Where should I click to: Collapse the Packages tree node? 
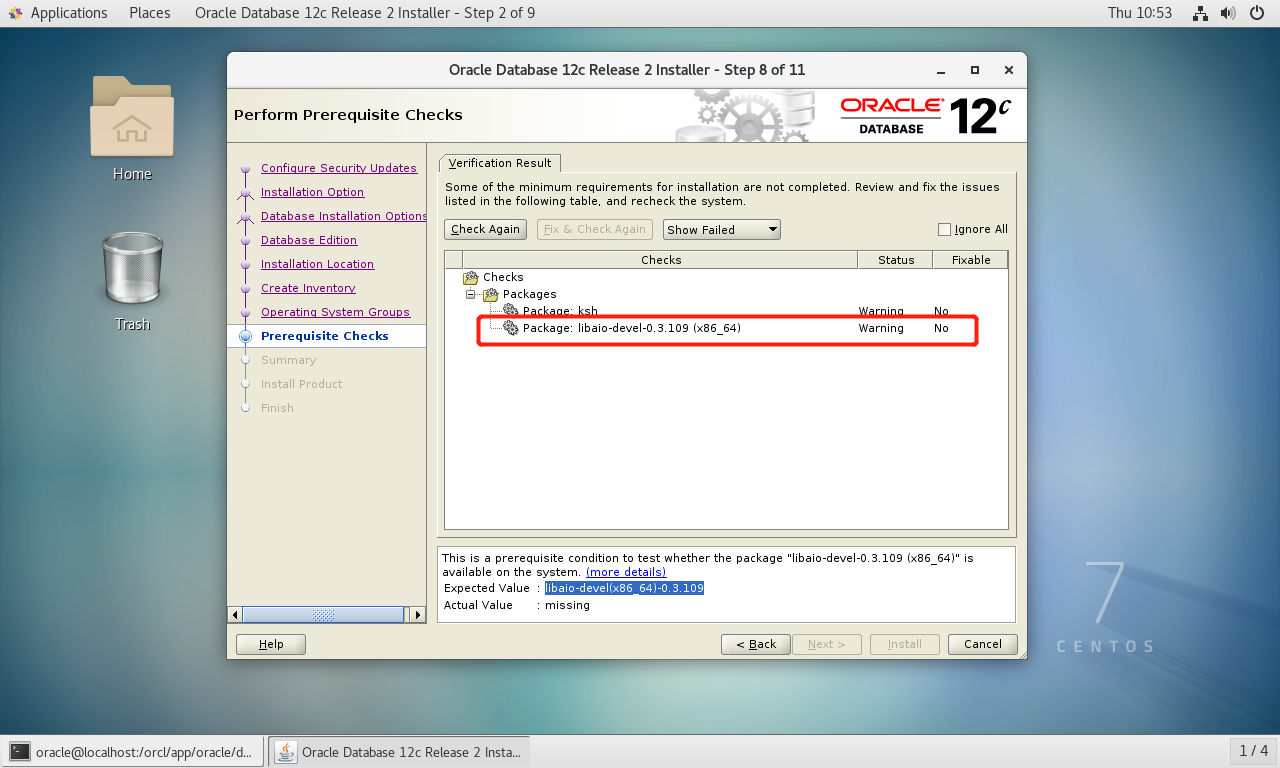click(470, 294)
